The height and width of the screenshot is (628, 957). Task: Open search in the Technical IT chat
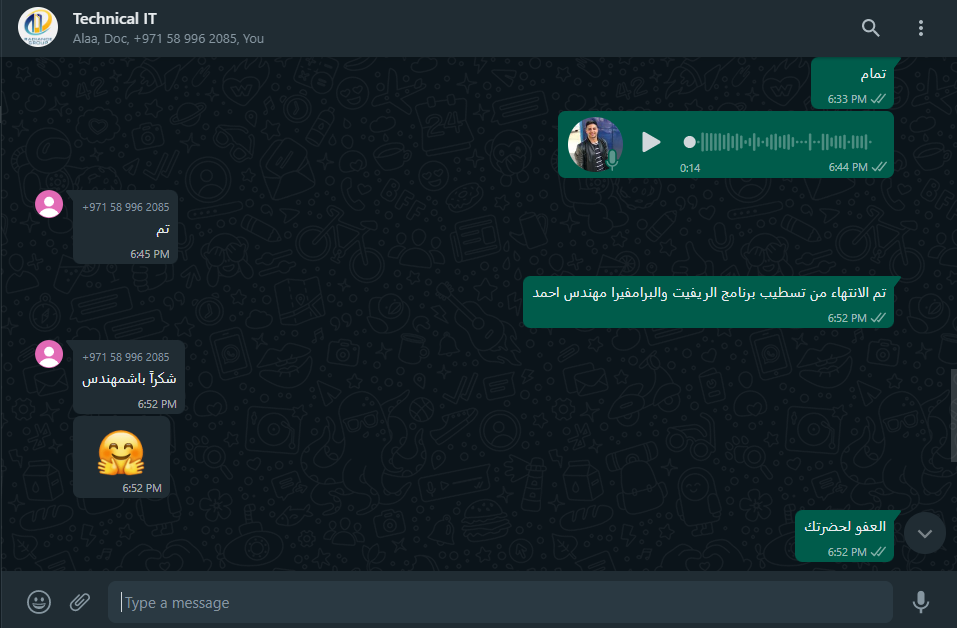(x=870, y=27)
